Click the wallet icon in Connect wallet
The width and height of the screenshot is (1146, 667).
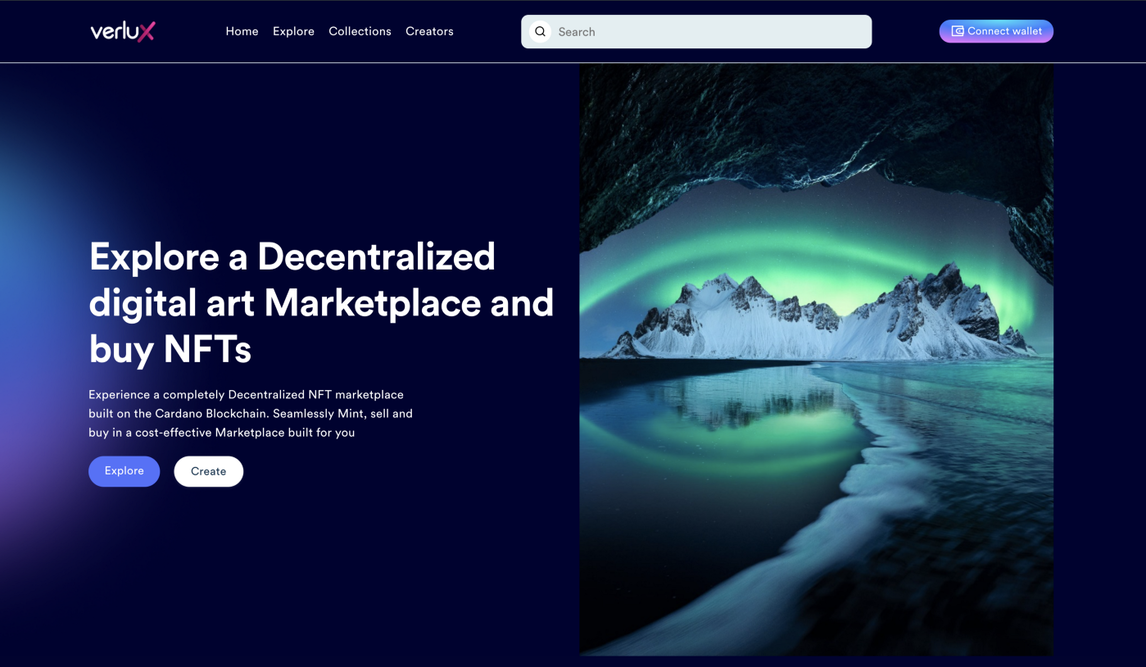point(957,31)
